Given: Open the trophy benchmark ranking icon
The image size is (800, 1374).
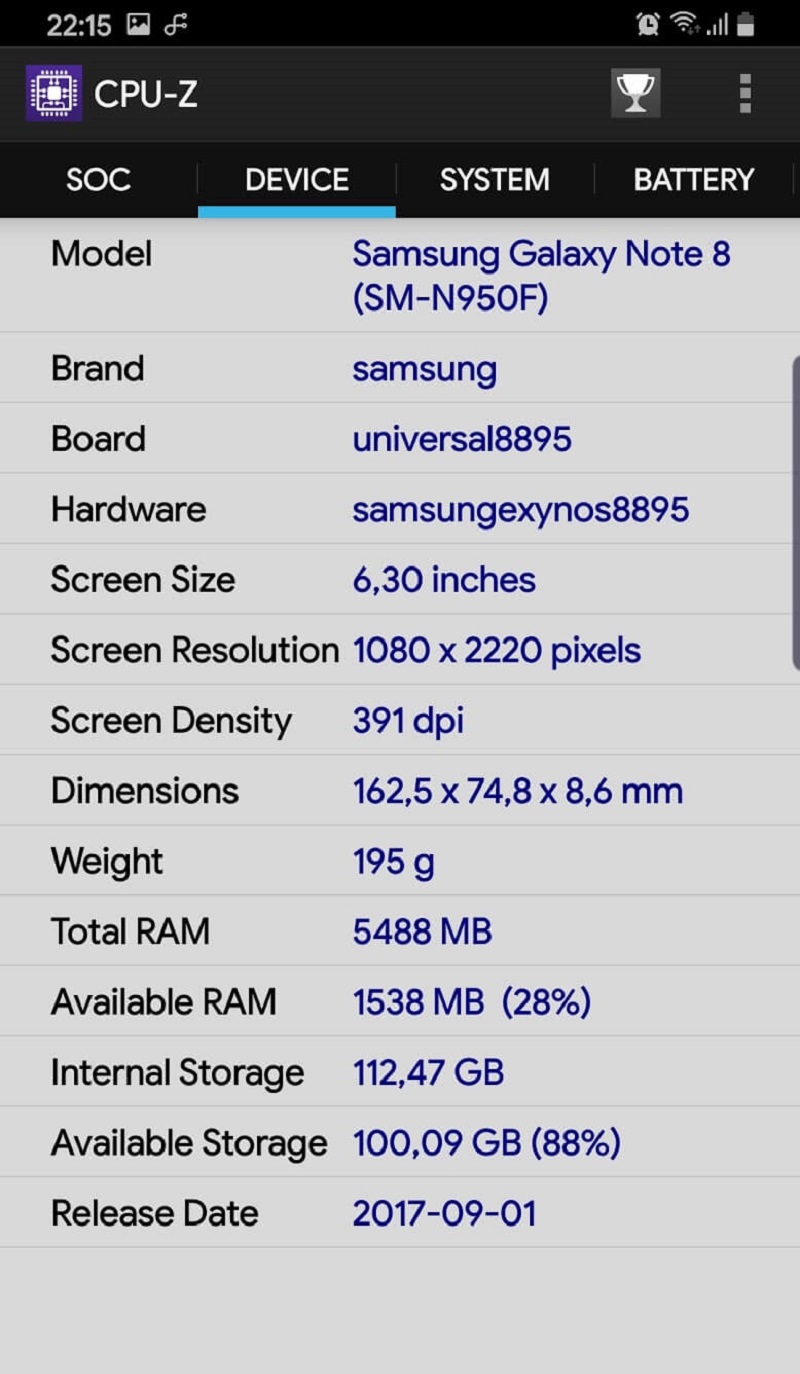Looking at the screenshot, I should click(x=635, y=93).
